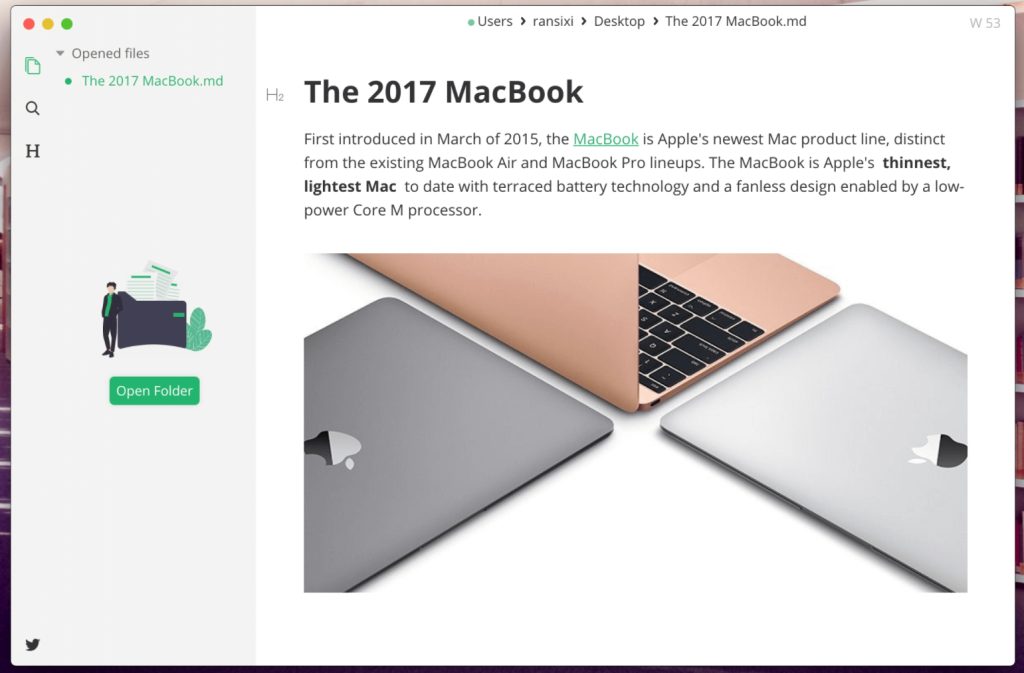Click the H2 heading marker icon

pos(275,95)
